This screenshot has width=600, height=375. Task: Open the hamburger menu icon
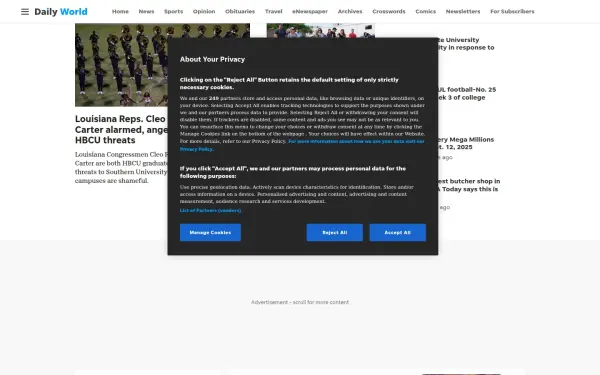[x=25, y=11]
